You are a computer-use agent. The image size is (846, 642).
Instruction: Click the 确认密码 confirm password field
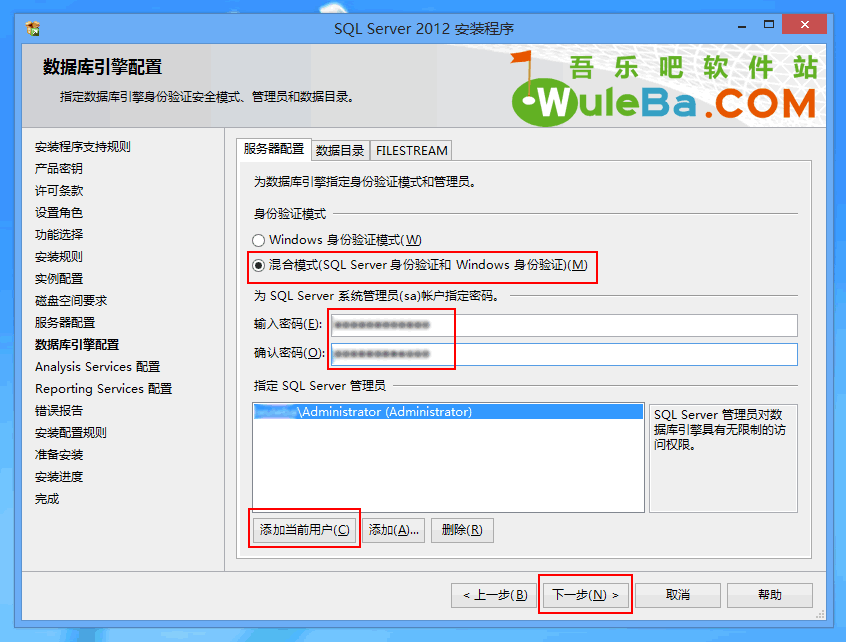[564, 354]
